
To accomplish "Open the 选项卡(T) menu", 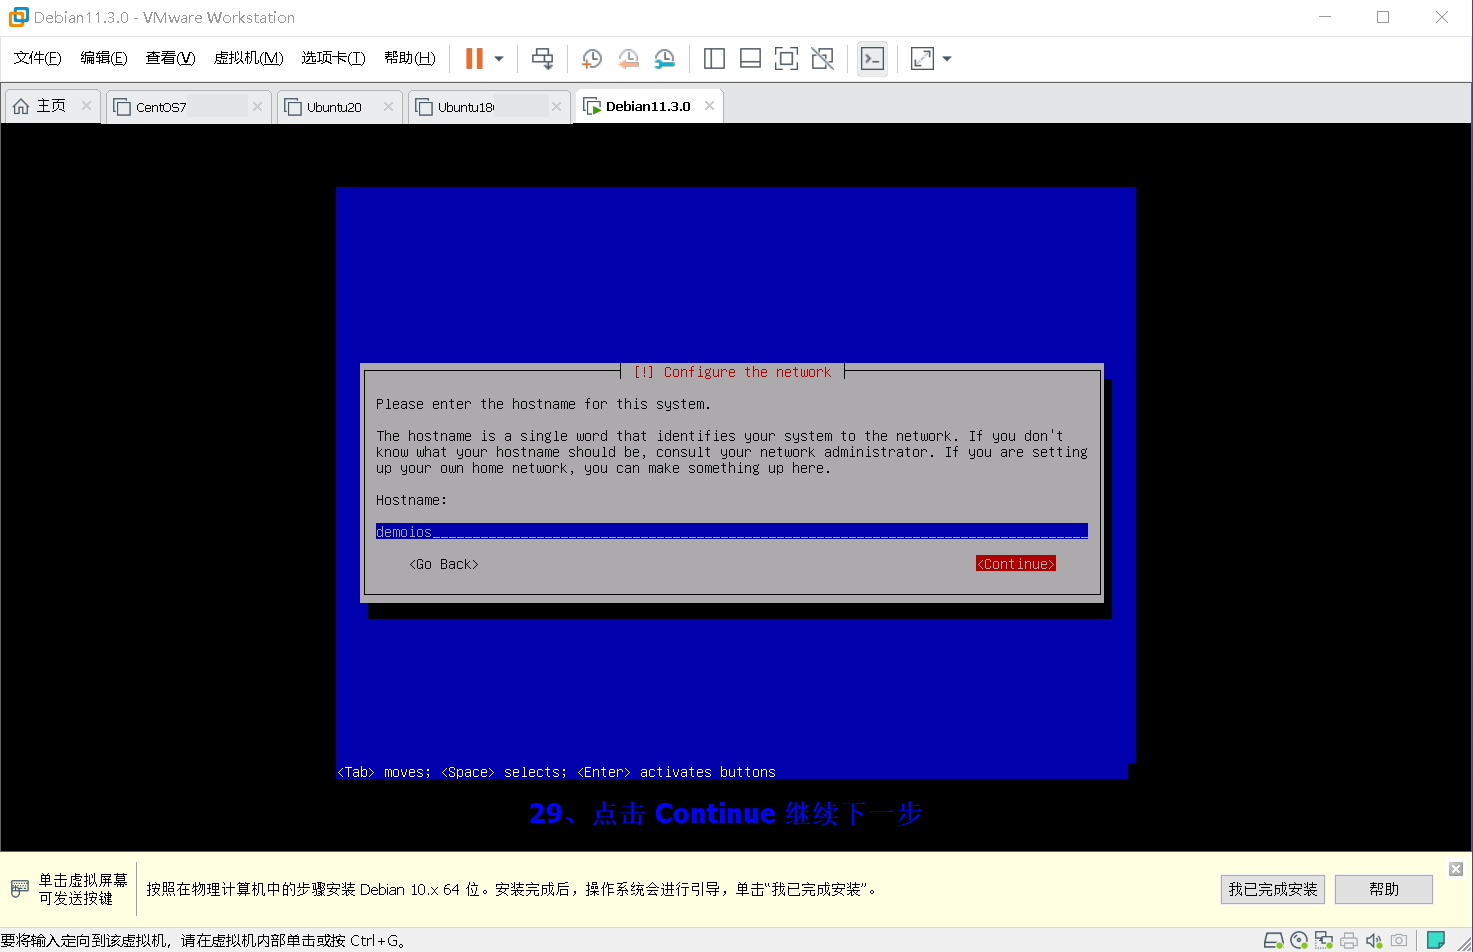I will [333, 58].
